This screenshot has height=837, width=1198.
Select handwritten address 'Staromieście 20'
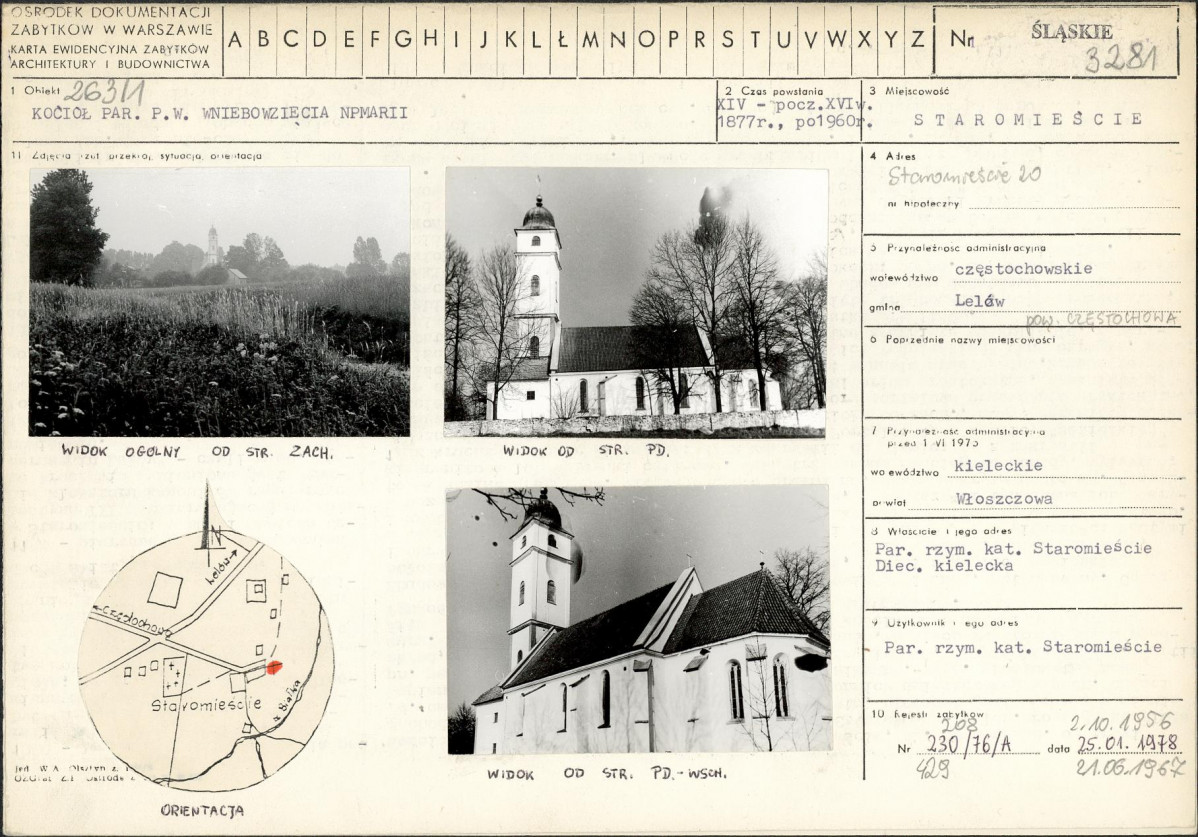click(x=964, y=176)
